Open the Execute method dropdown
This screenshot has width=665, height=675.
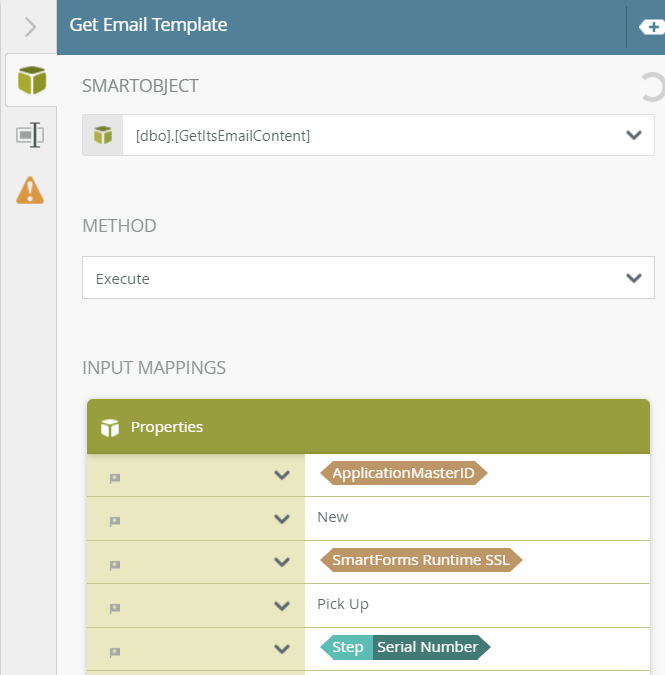click(368, 278)
